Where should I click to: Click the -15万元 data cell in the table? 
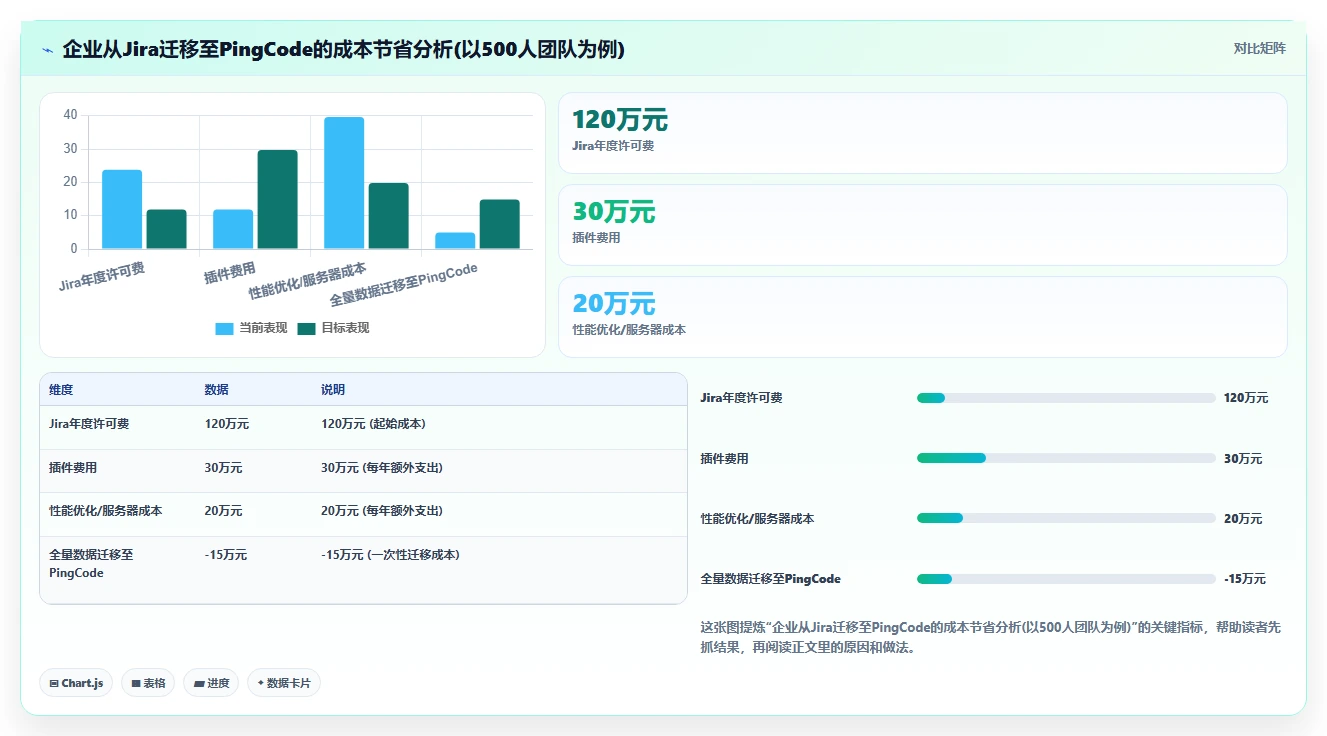coord(226,554)
